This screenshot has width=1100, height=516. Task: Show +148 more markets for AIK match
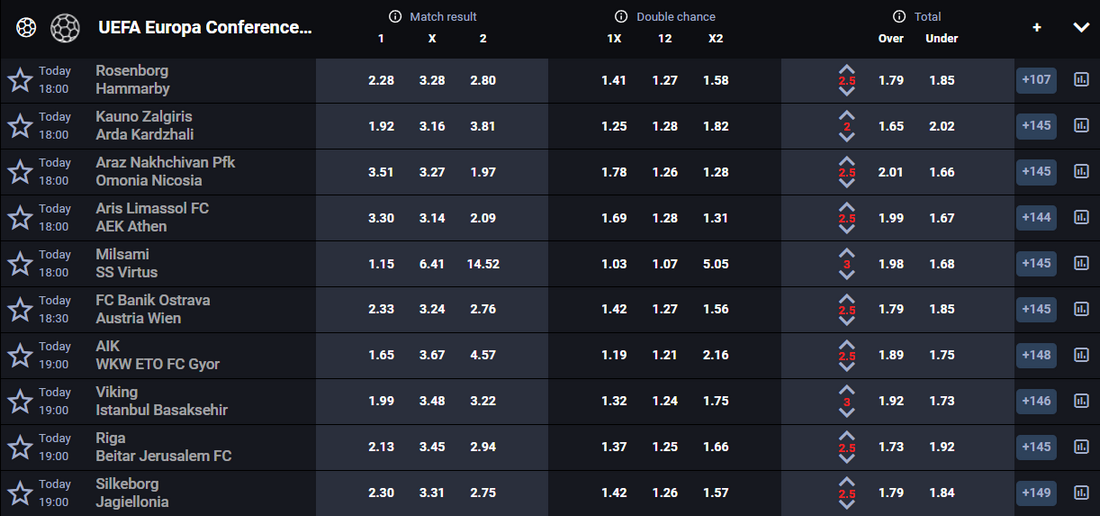pos(1036,355)
